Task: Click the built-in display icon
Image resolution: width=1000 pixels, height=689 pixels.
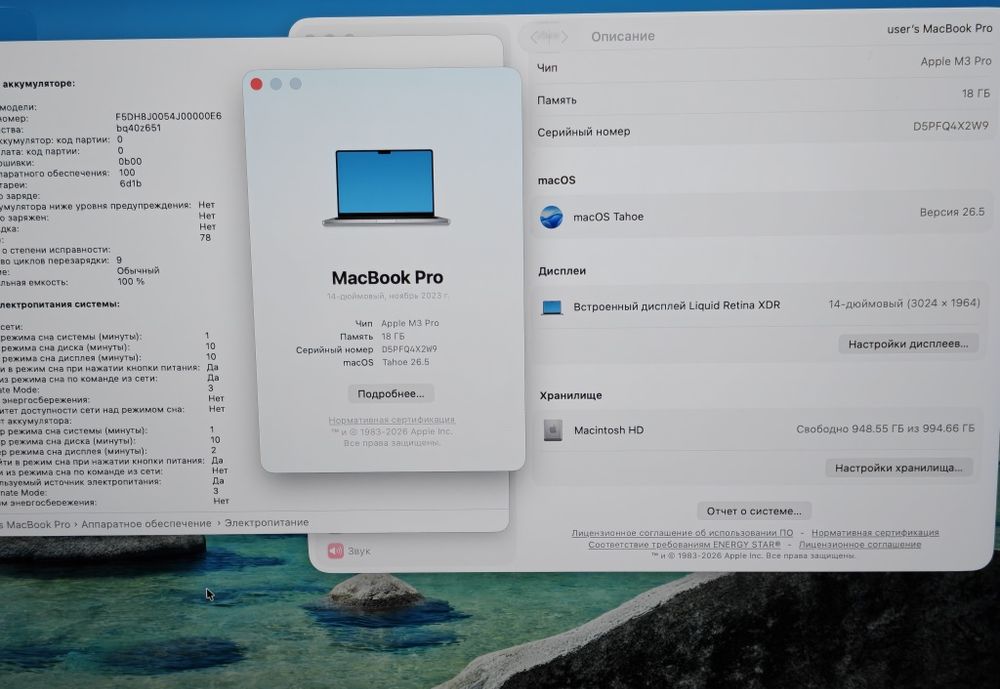Action: point(552,307)
